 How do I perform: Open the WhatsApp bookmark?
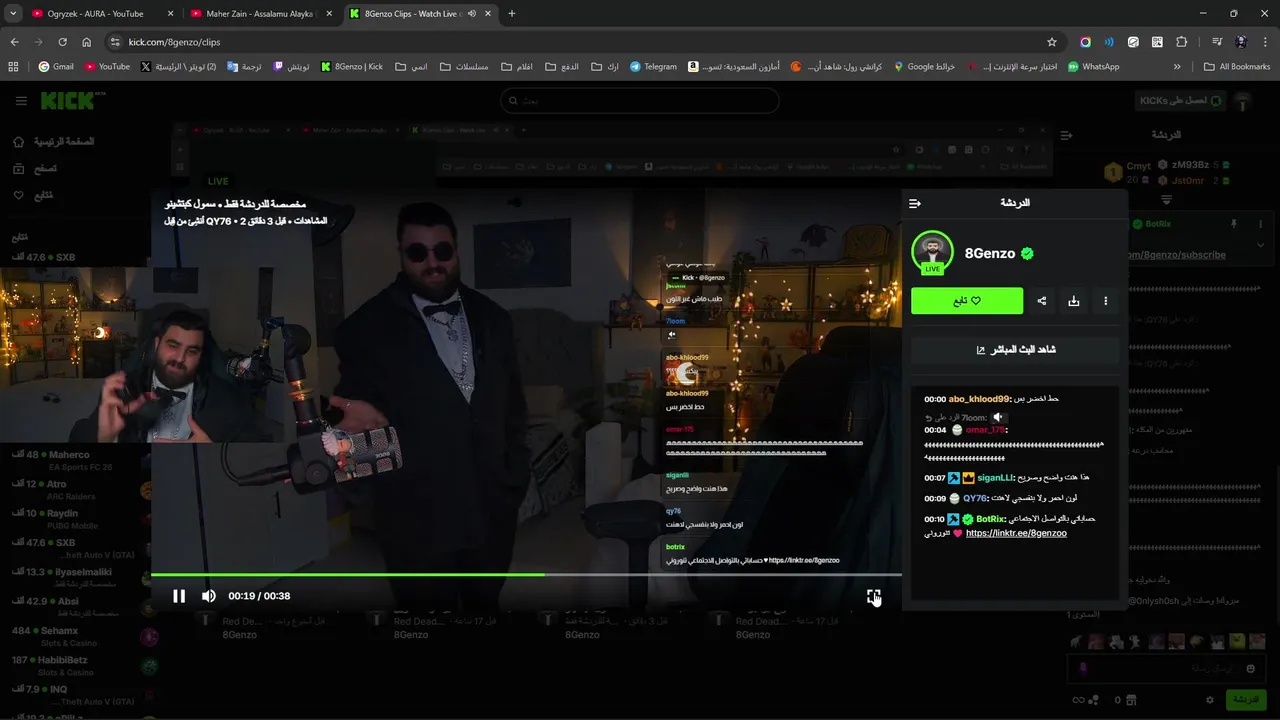[x=1093, y=67]
